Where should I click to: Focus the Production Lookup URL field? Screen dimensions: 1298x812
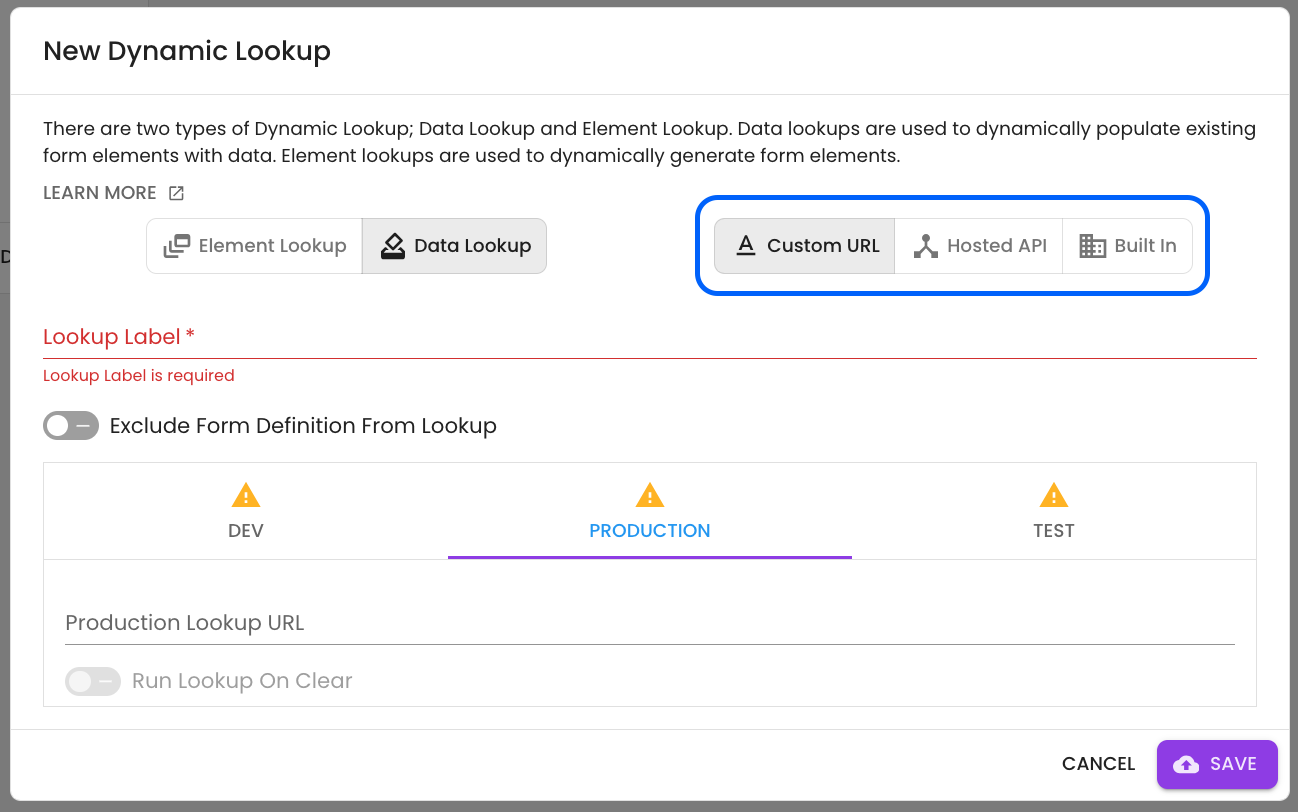pyautogui.click(x=650, y=623)
